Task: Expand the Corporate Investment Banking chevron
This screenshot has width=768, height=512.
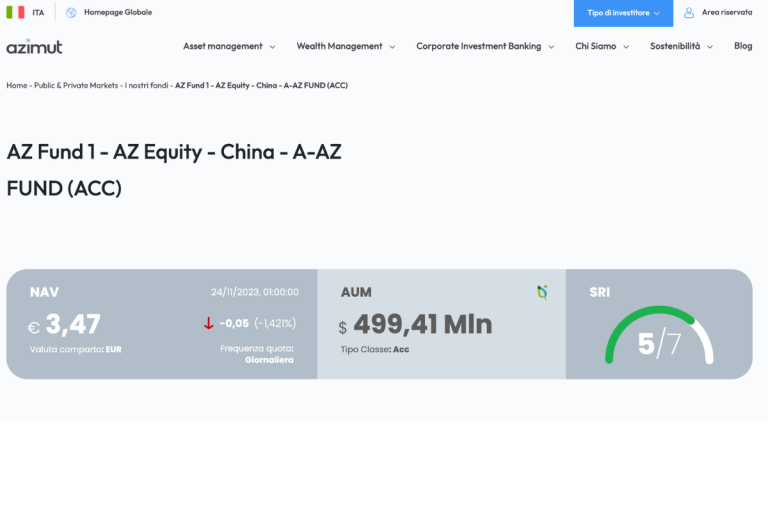Action: coord(551,47)
